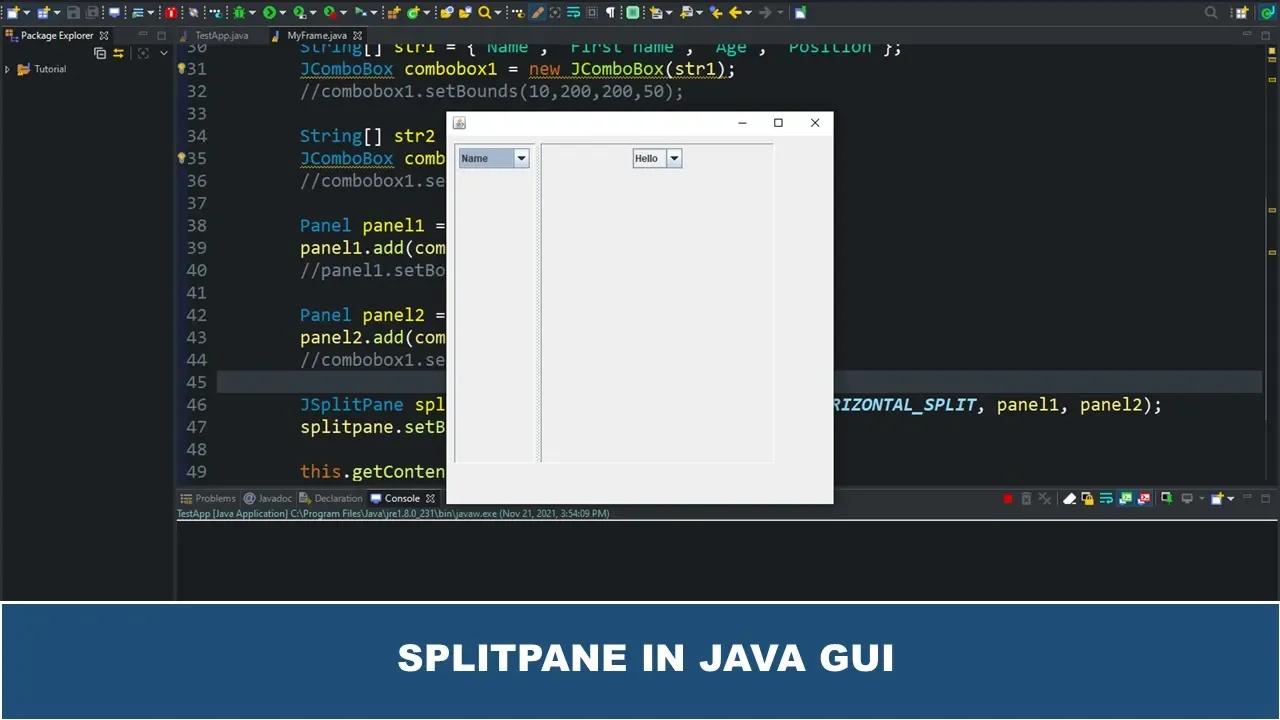Maximize the Console view panel

coord(1266,498)
